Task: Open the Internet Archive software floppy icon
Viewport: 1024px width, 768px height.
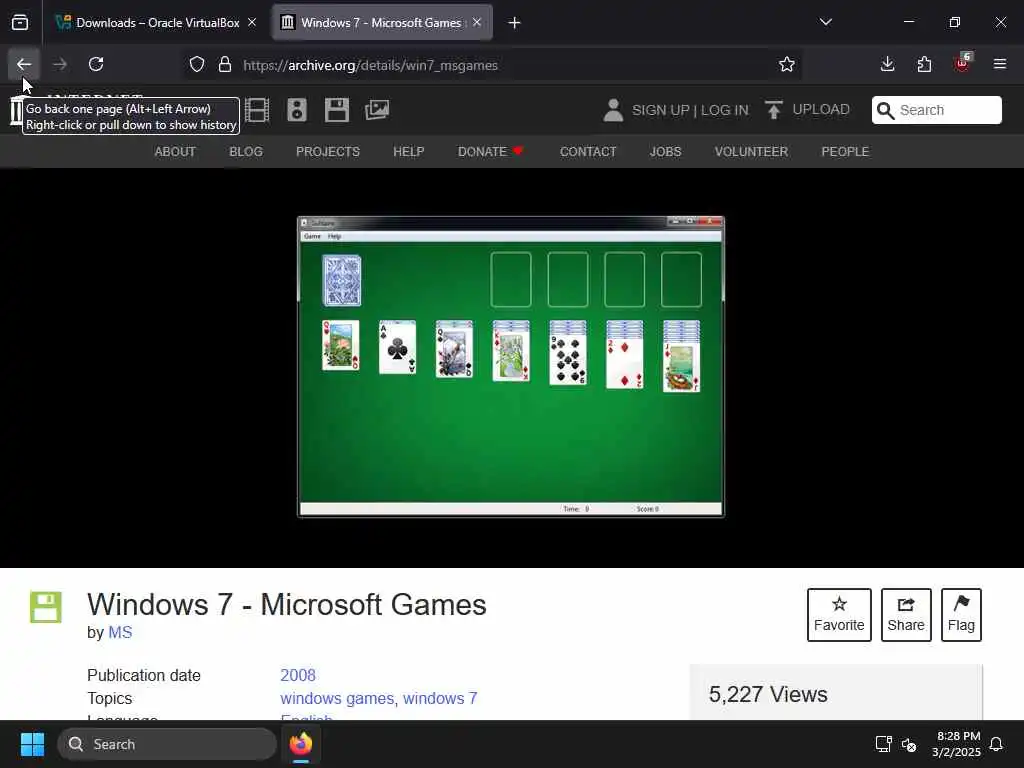Action: 337,110
